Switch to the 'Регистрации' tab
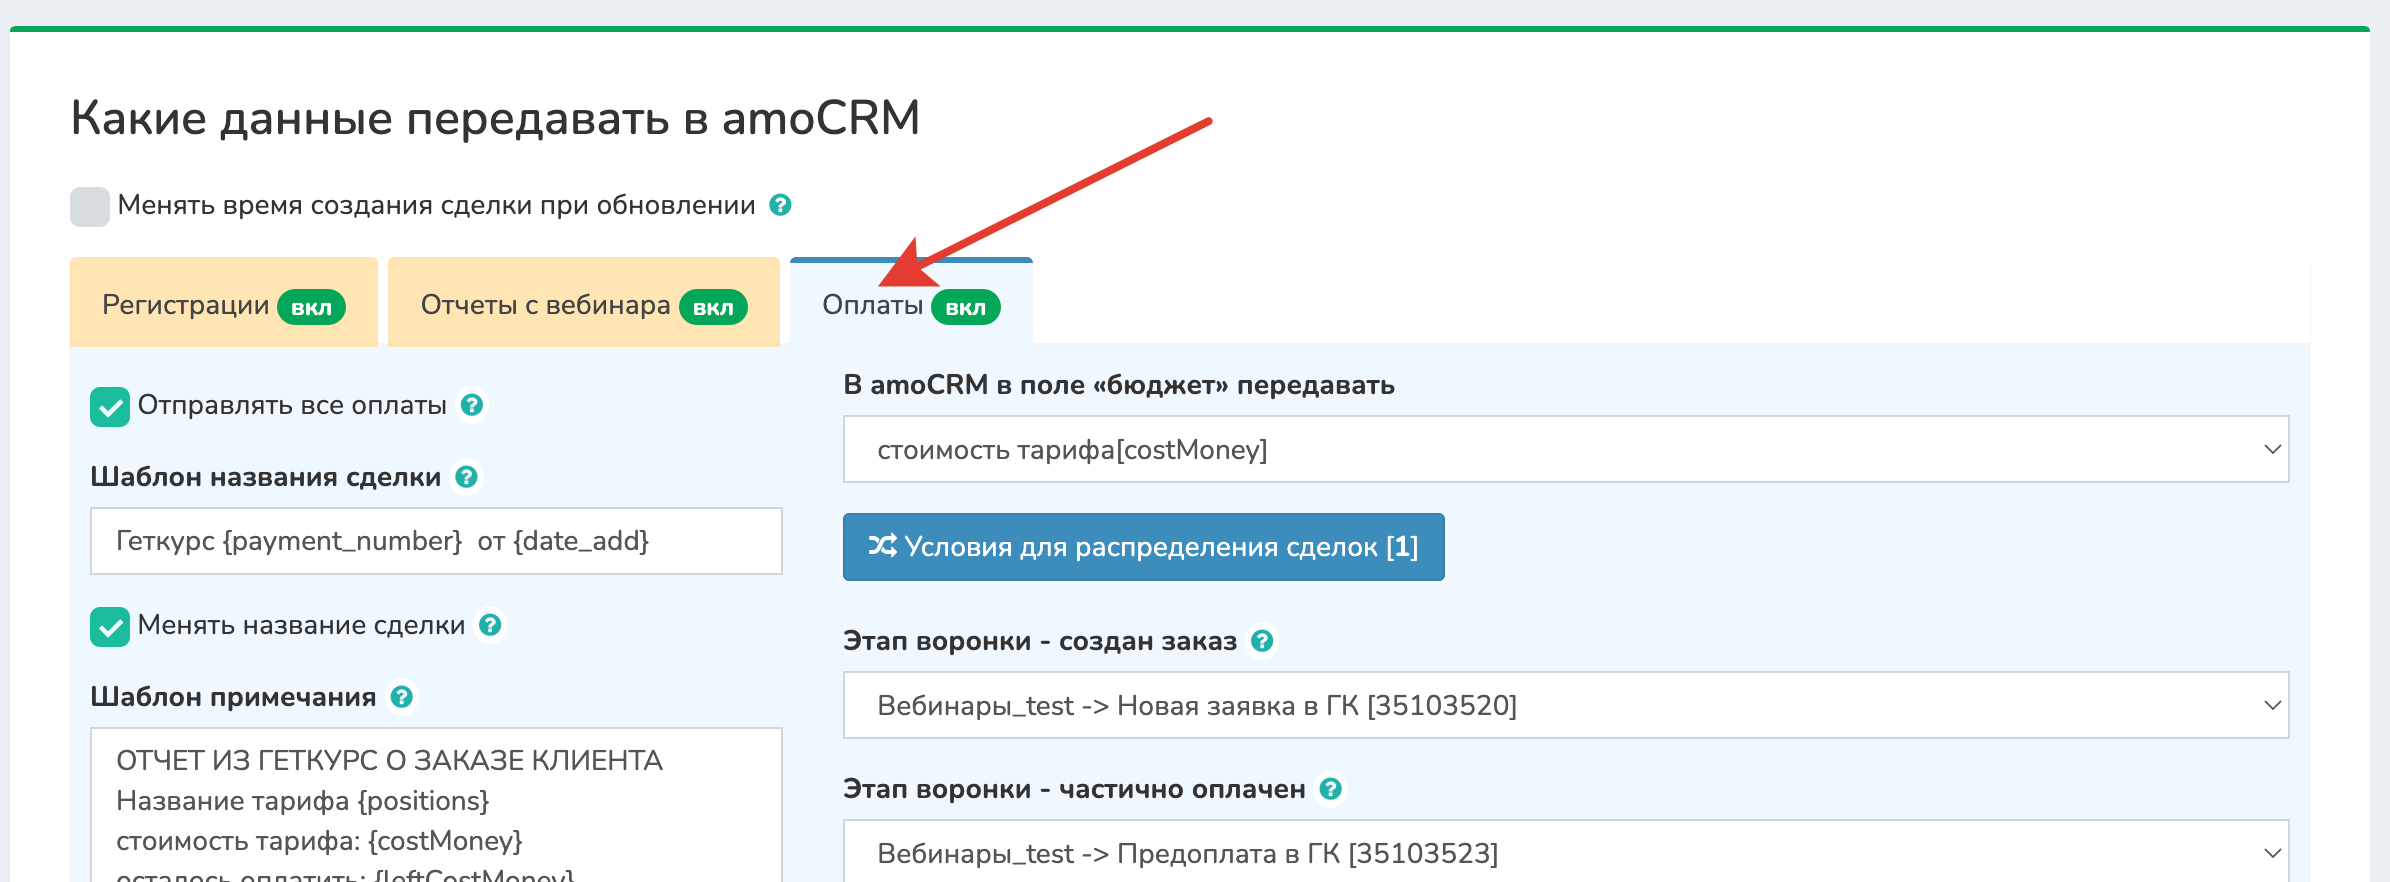This screenshot has width=2390, height=882. (x=223, y=305)
